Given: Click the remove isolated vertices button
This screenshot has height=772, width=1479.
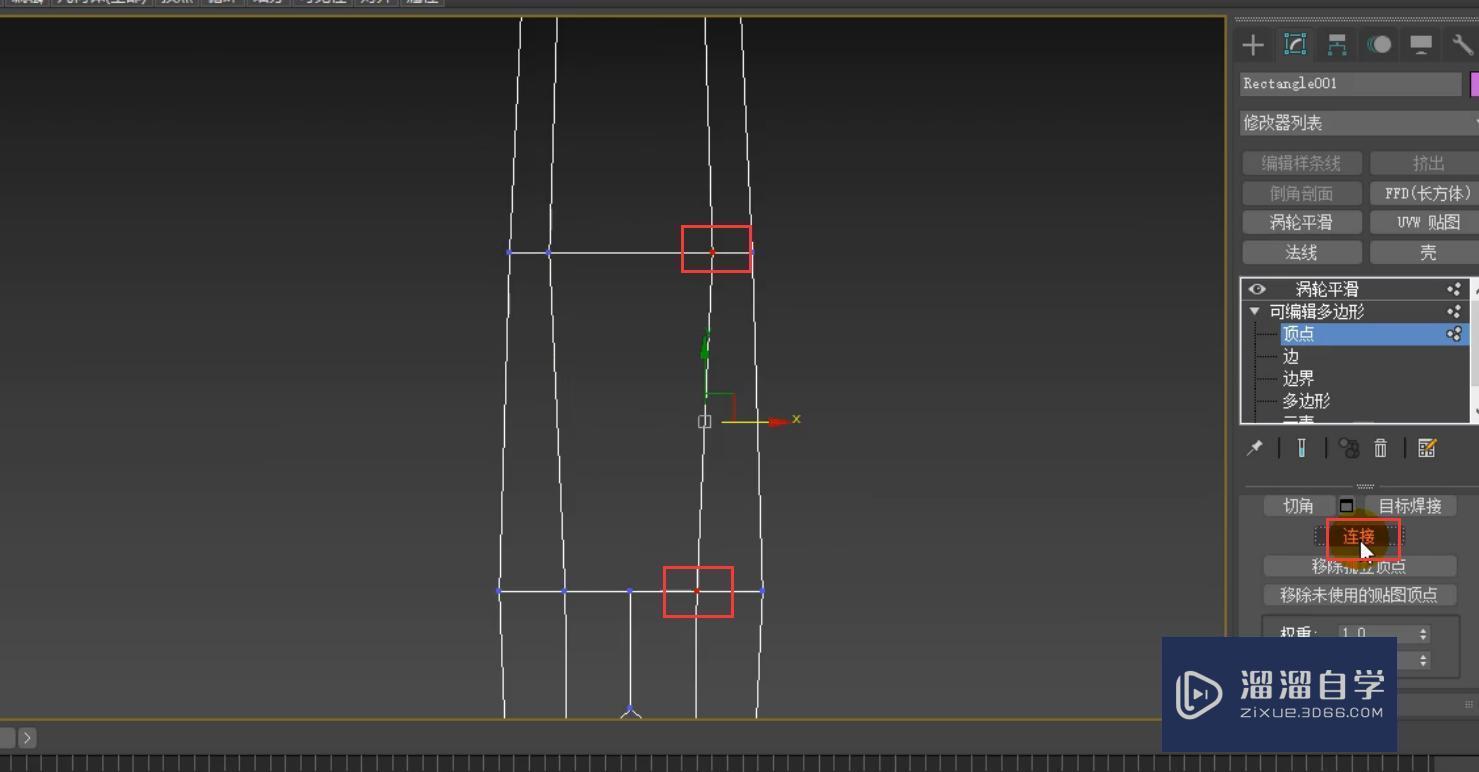Looking at the screenshot, I should (x=1359, y=566).
